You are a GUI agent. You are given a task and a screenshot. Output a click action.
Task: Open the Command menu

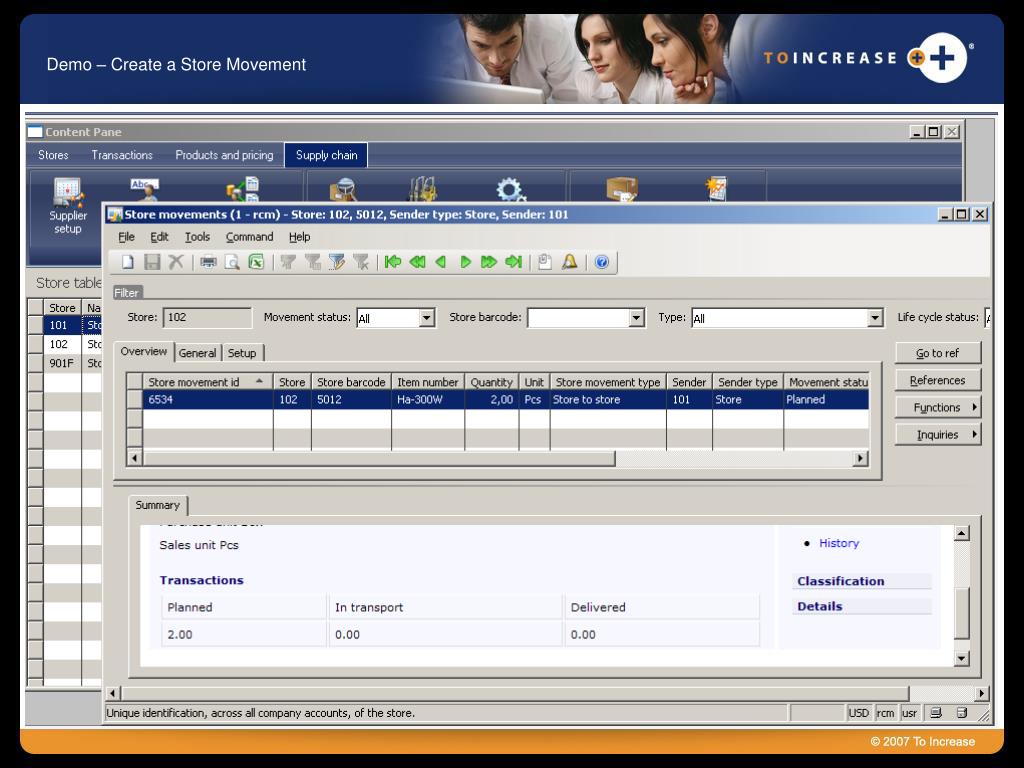point(249,237)
